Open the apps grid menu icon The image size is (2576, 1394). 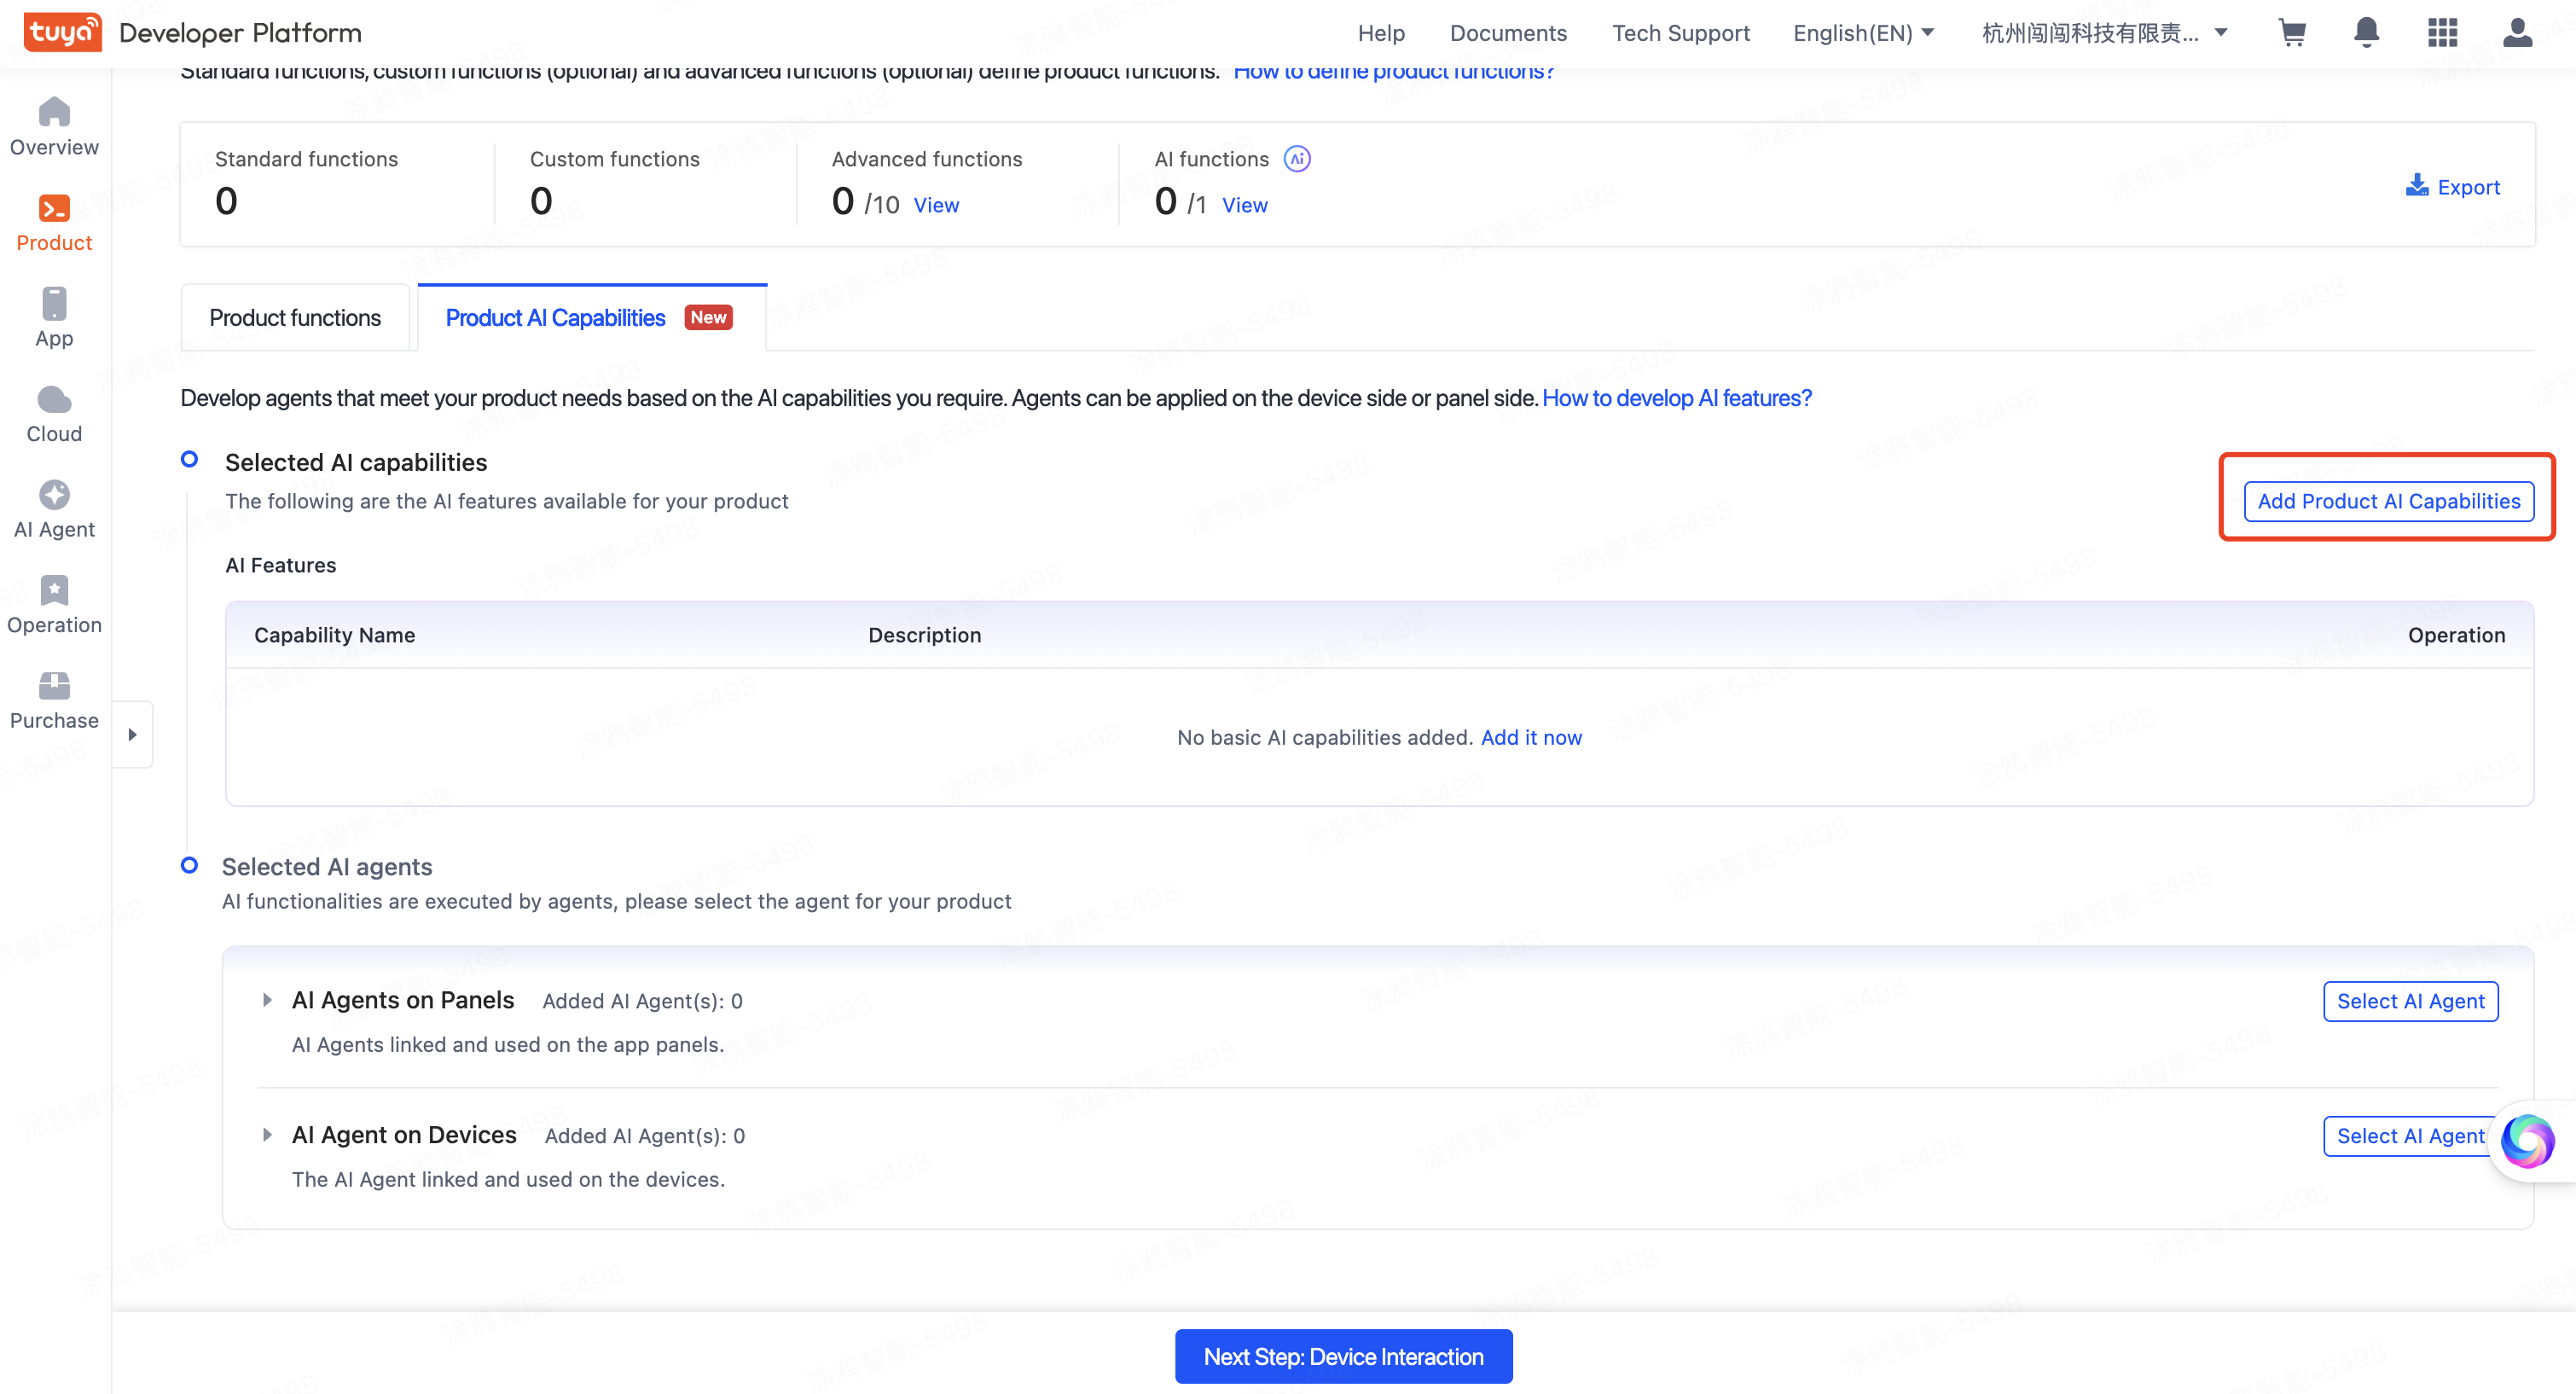click(x=2442, y=33)
